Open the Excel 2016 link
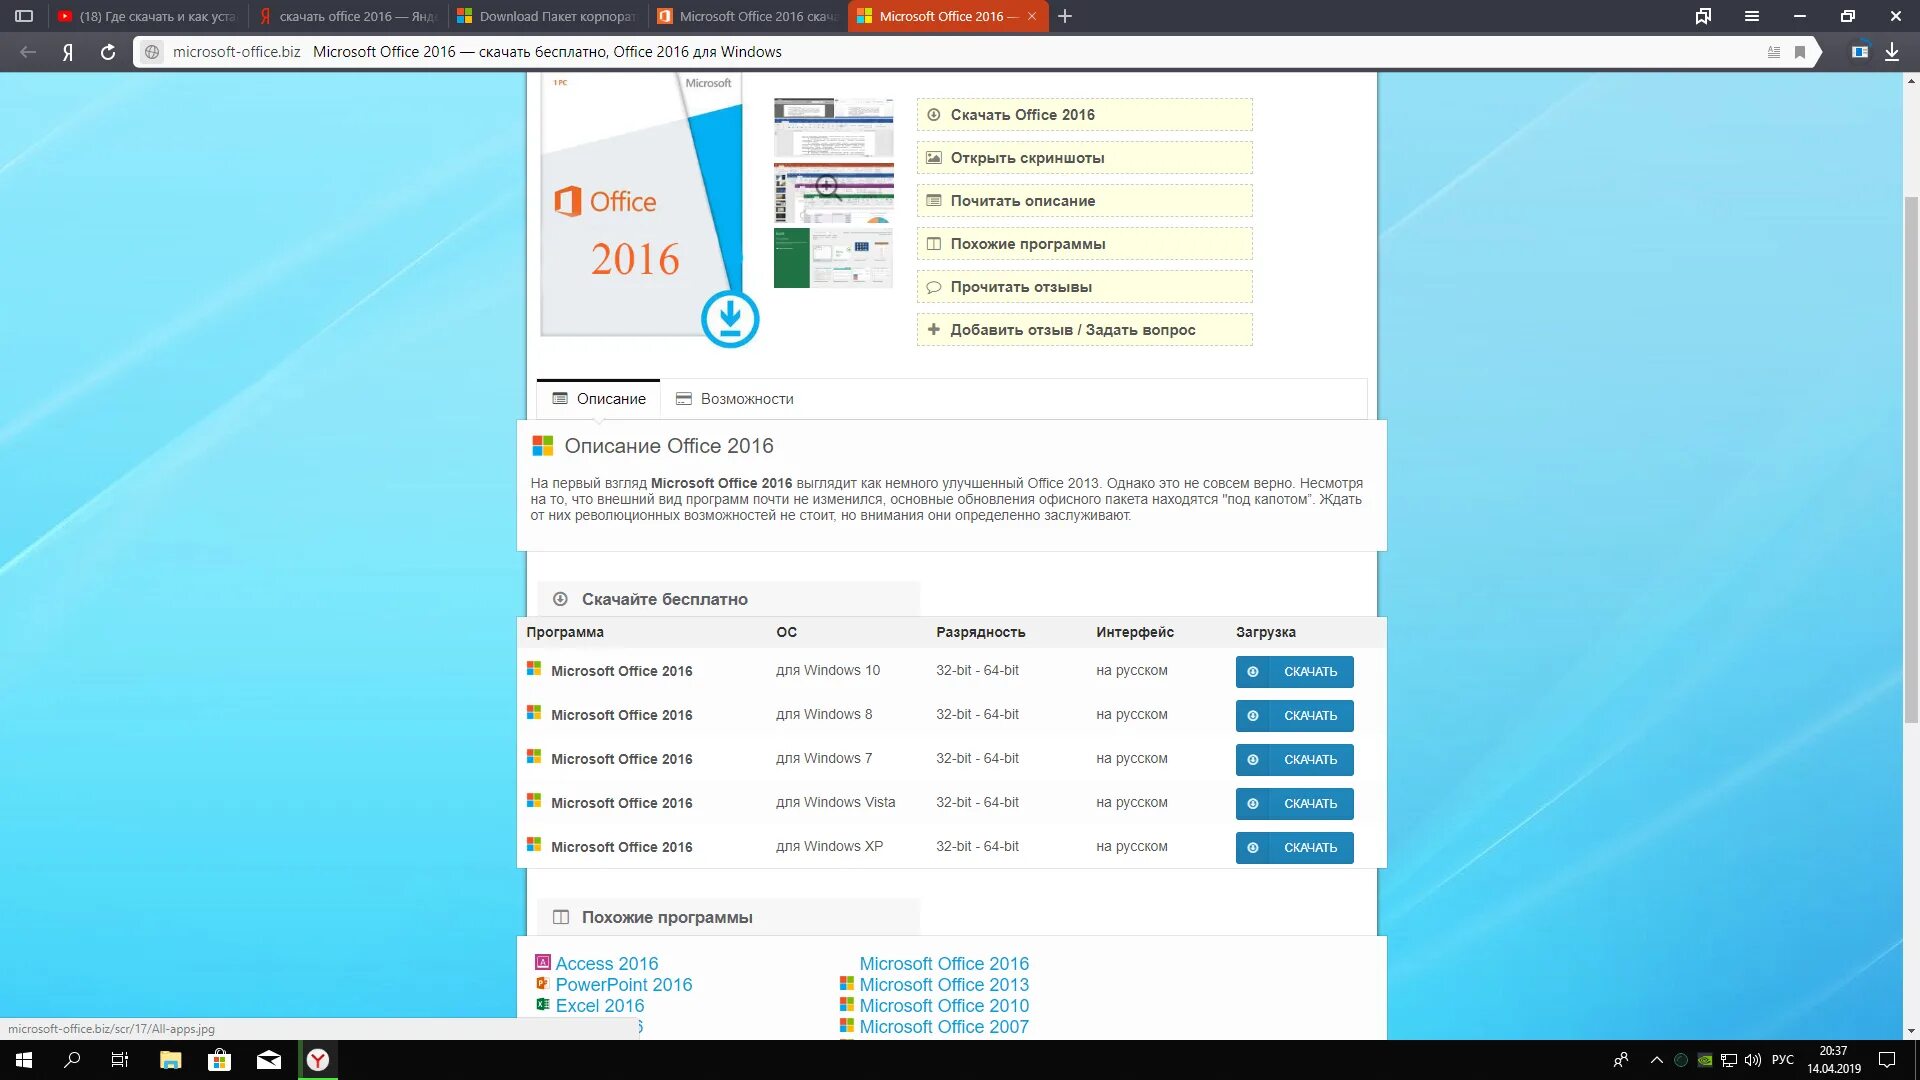 [599, 1006]
